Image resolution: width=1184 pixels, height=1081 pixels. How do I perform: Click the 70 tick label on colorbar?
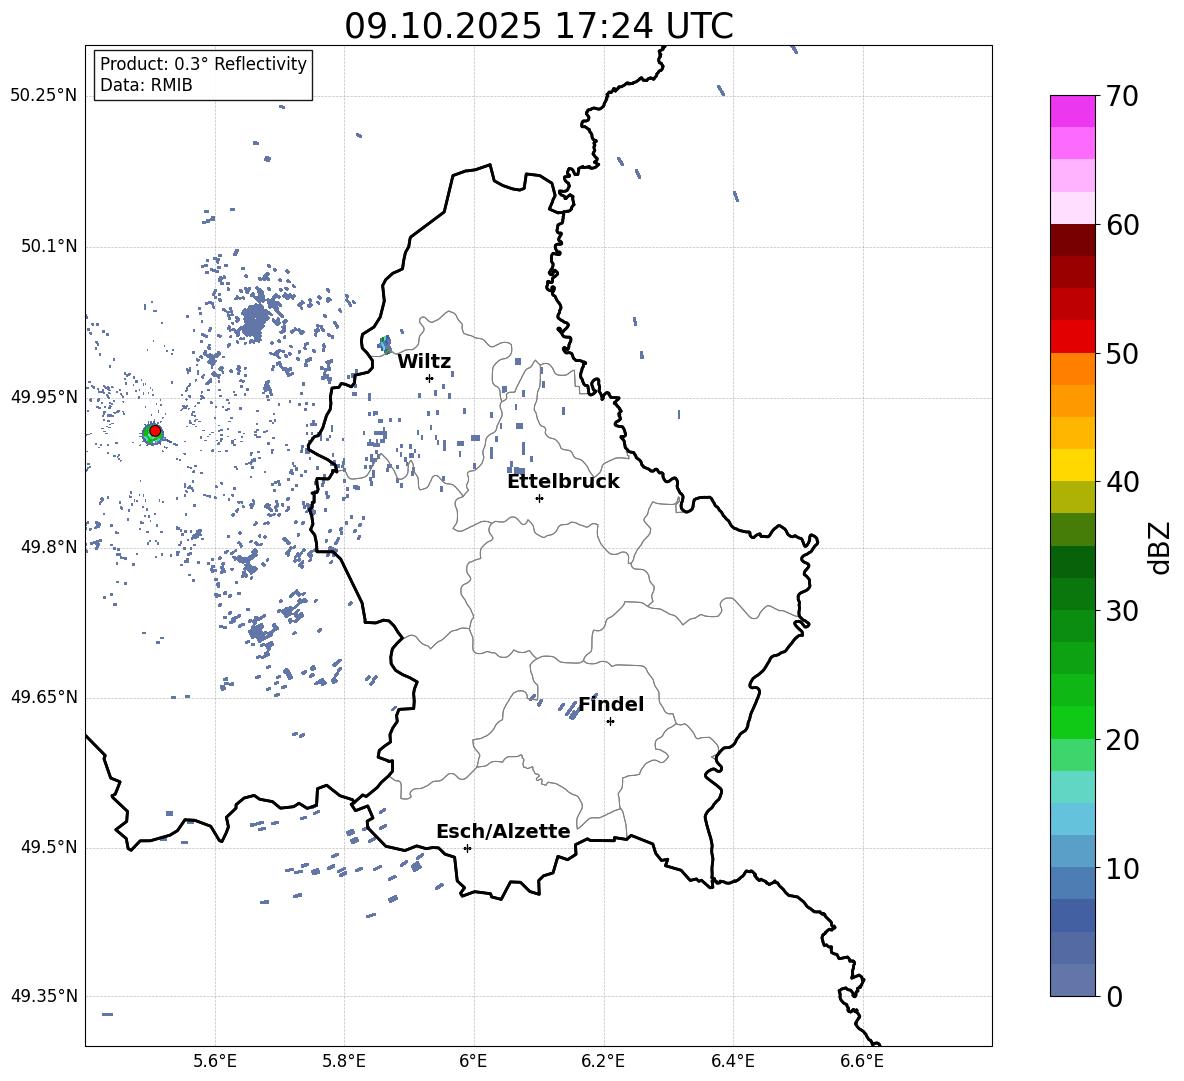(x=1122, y=97)
